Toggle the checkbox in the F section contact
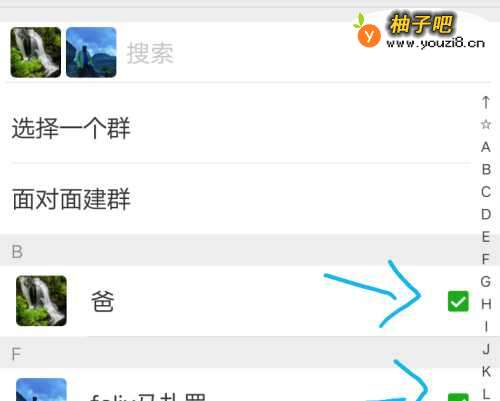500x401 pixels. (x=458, y=397)
